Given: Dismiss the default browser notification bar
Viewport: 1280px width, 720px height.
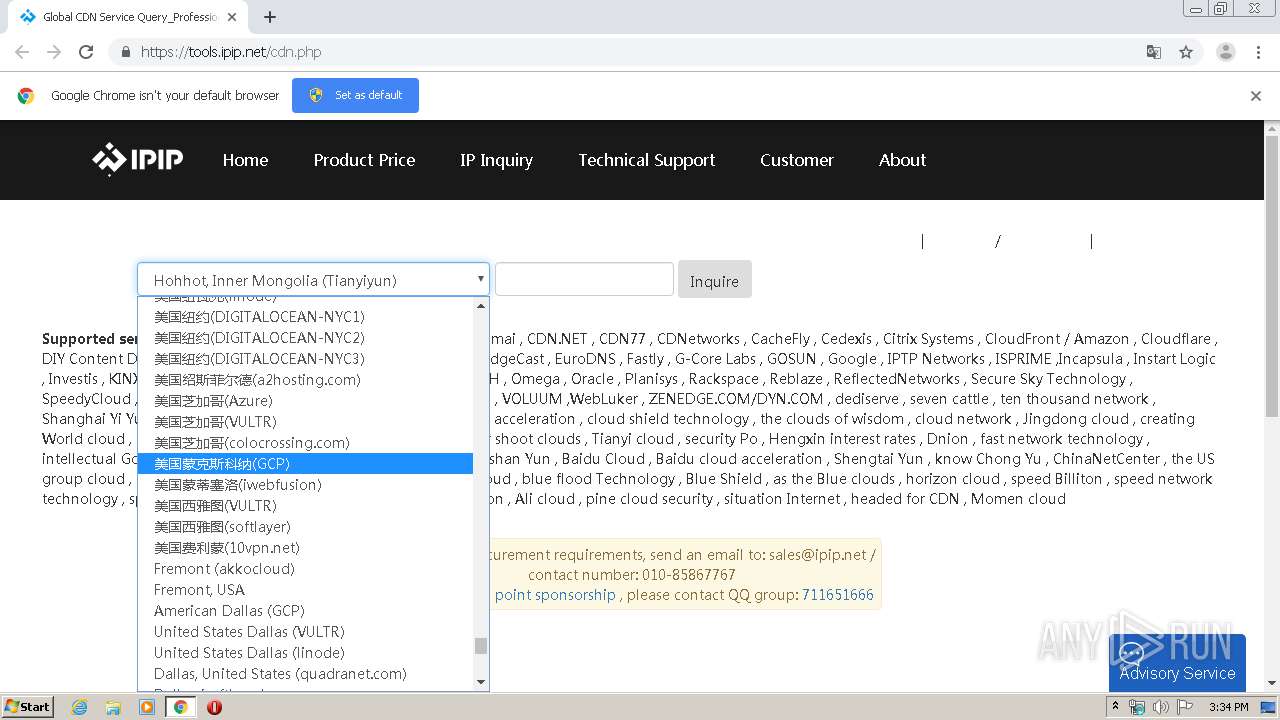Looking at the screenshot, I should click(x=1255, y=96).
